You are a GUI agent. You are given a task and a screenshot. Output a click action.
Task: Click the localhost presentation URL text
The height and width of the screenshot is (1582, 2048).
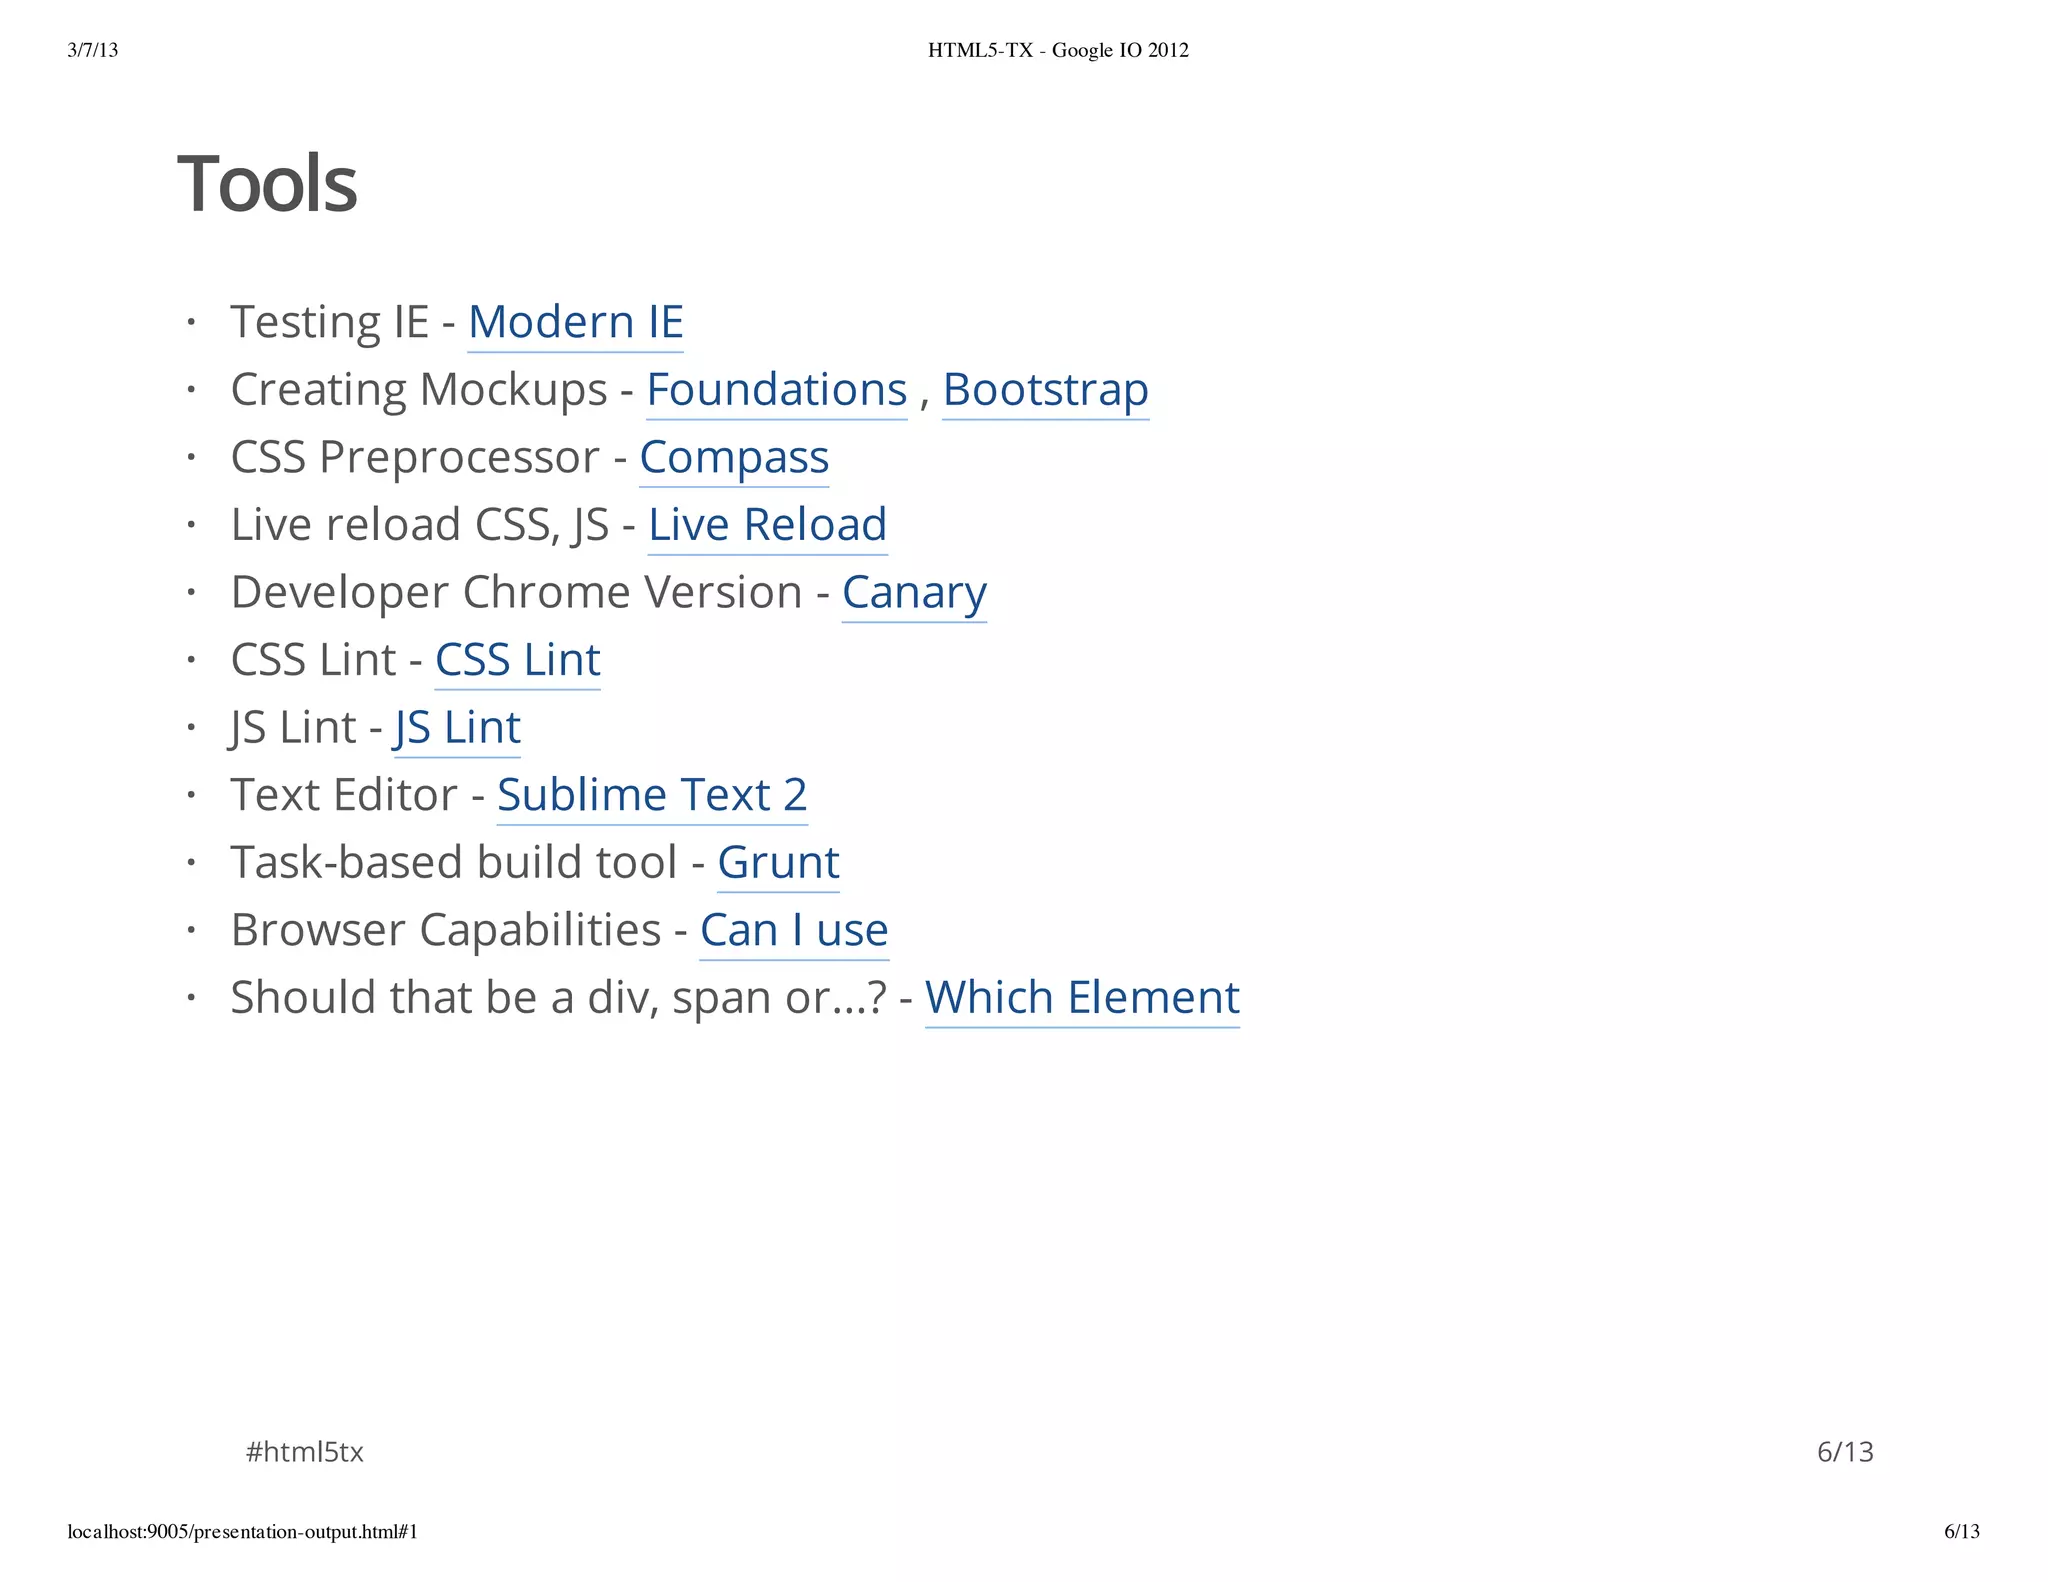[242, 1532]
